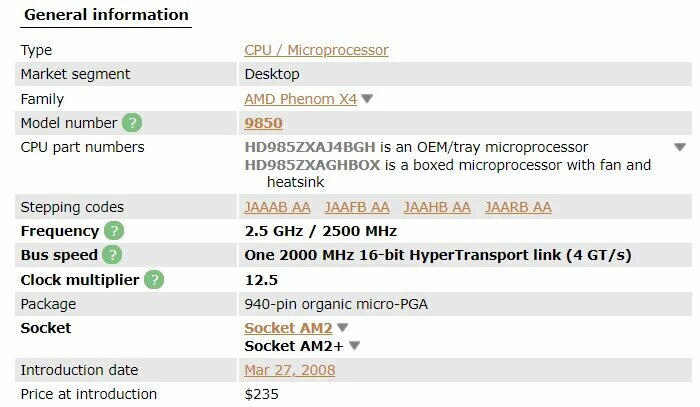Follow the Socket AM2 link
This screenshot has width=700, height=407.
click(288, 328)
